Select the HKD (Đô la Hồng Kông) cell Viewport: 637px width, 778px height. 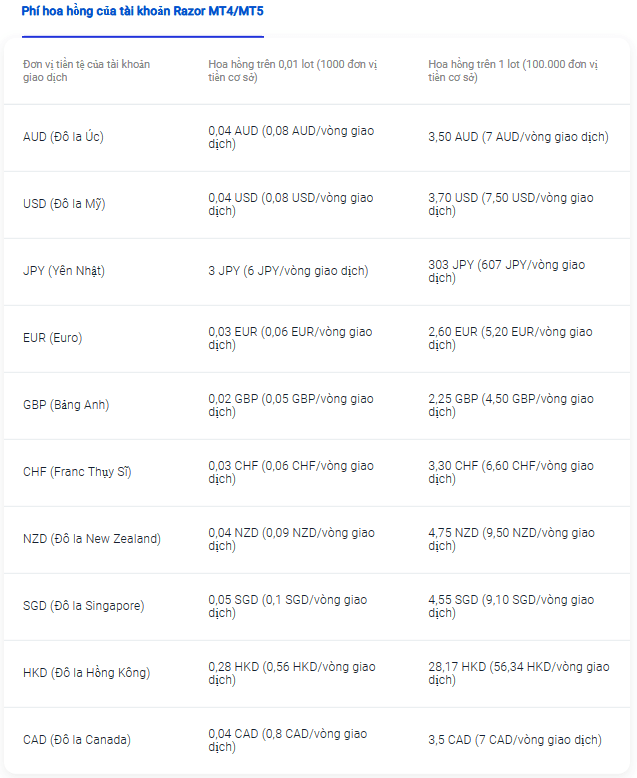click(x=86, y=673)
